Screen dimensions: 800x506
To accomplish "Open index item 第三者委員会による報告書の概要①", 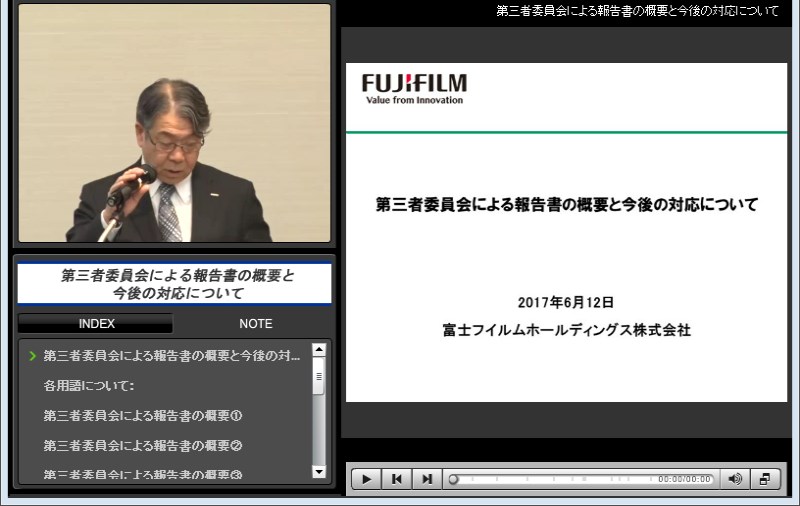I will (x=142, y=416).
